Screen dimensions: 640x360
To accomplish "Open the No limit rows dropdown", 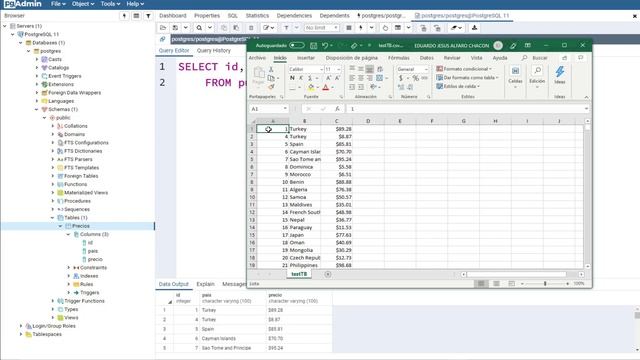I will pos(322,28).
